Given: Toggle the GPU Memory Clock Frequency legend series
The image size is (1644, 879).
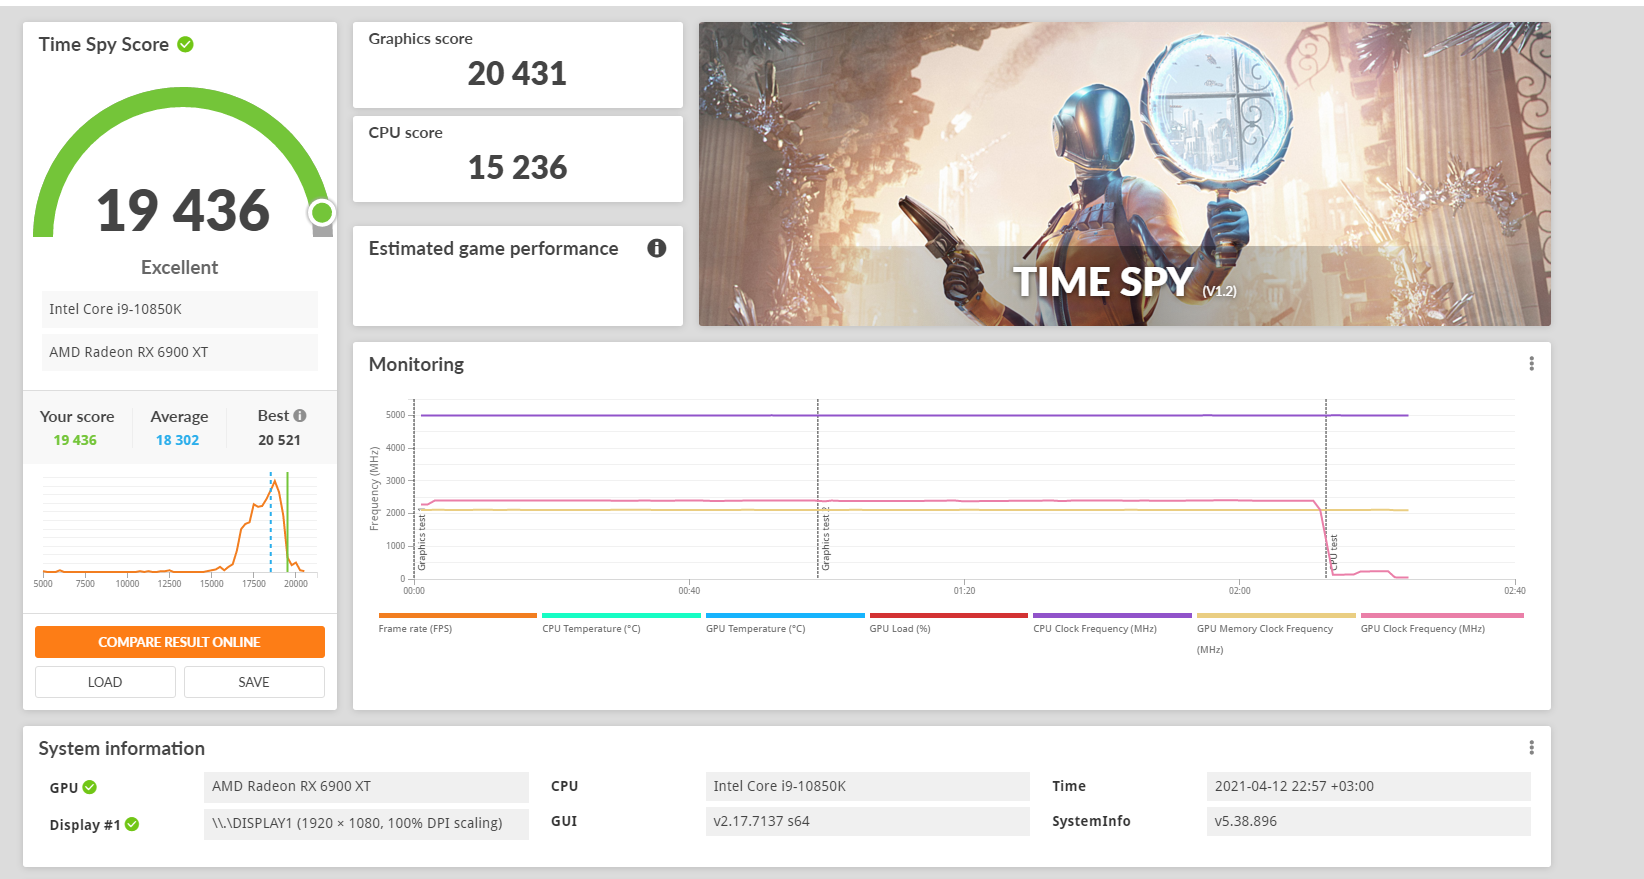Looking at the screenshot, I should [1276, 633].
